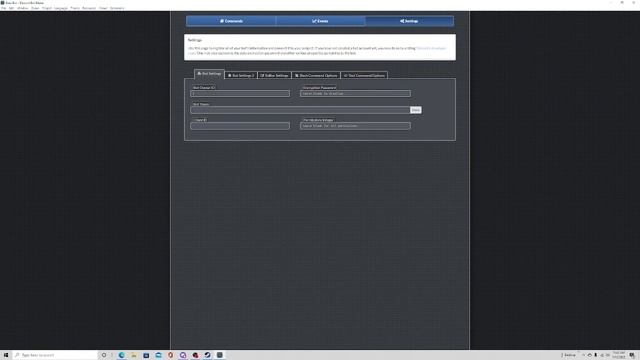The height and width of the screenshot is (360, 640).
Task: Open Steam from the taskbar
Action: tap(207, 355)
